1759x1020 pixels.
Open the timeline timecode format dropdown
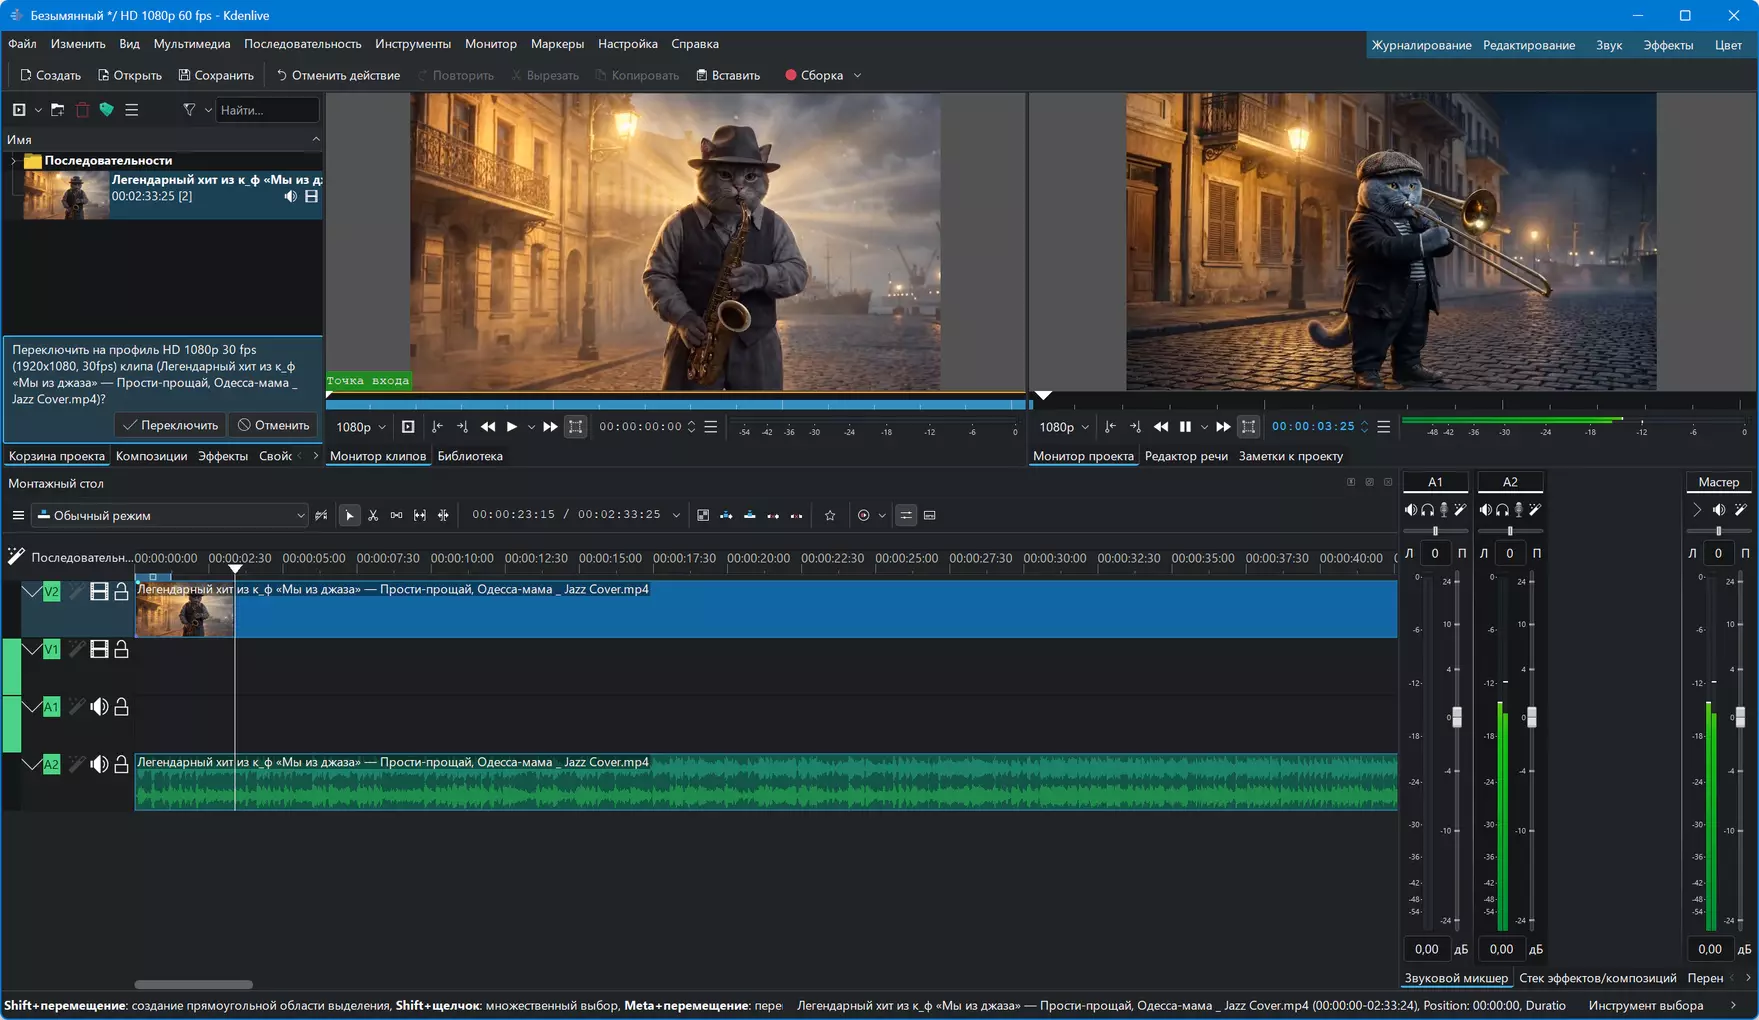(676, 516)
